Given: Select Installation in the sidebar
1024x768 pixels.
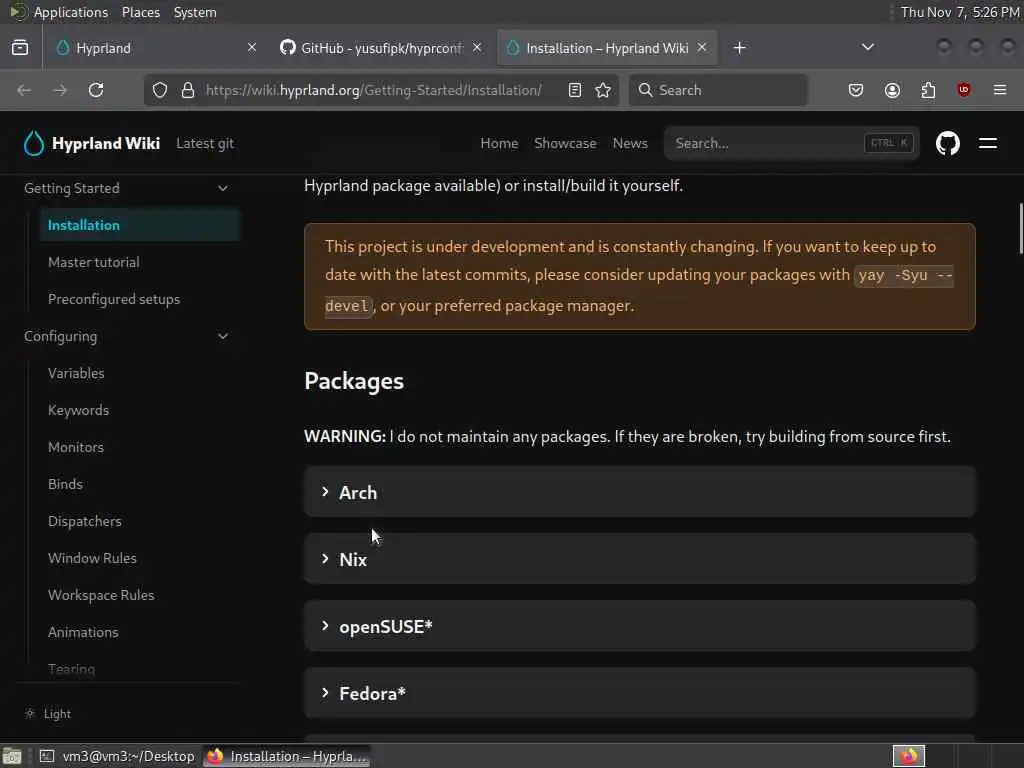Looking at the screenshot, I should (x=140, y=225).
